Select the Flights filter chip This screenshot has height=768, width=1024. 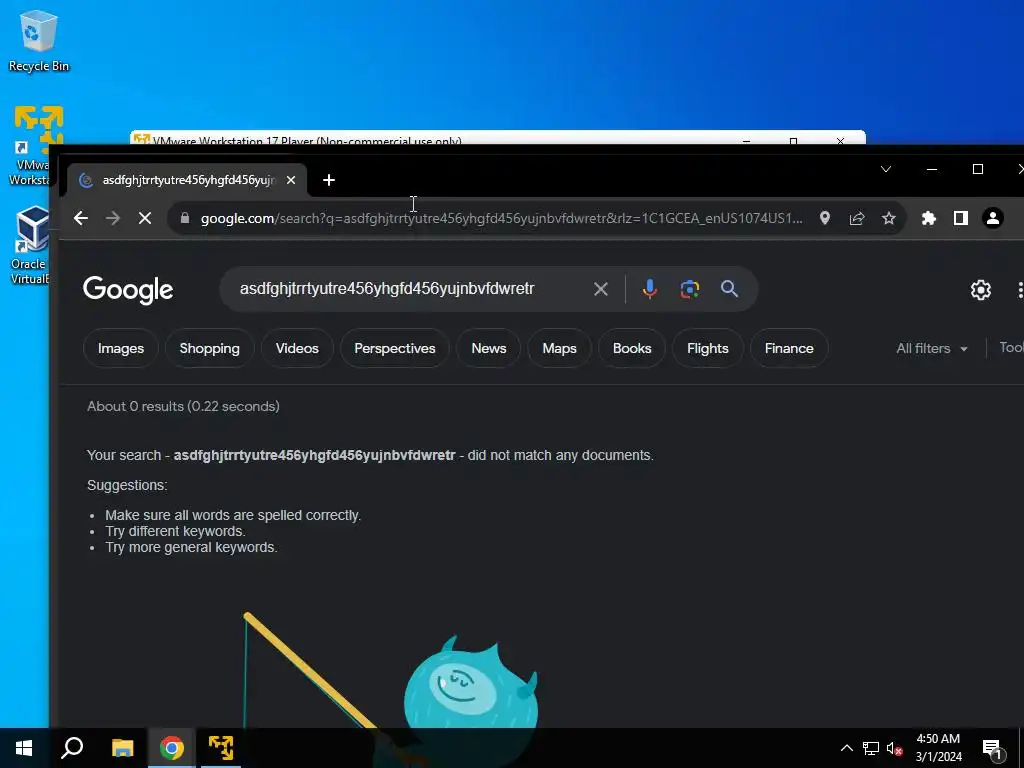pos(707,349)
